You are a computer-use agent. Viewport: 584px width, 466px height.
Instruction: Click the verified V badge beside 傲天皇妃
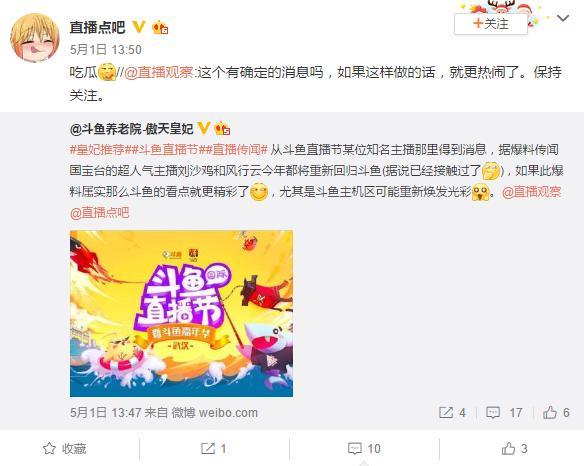tap(204, 128)
